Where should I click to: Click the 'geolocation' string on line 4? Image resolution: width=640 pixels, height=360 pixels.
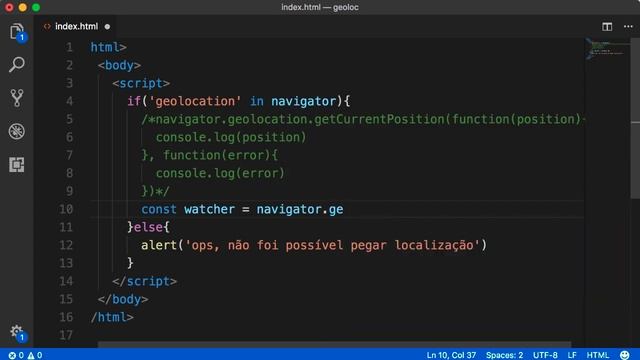click(x=195, y=101)
